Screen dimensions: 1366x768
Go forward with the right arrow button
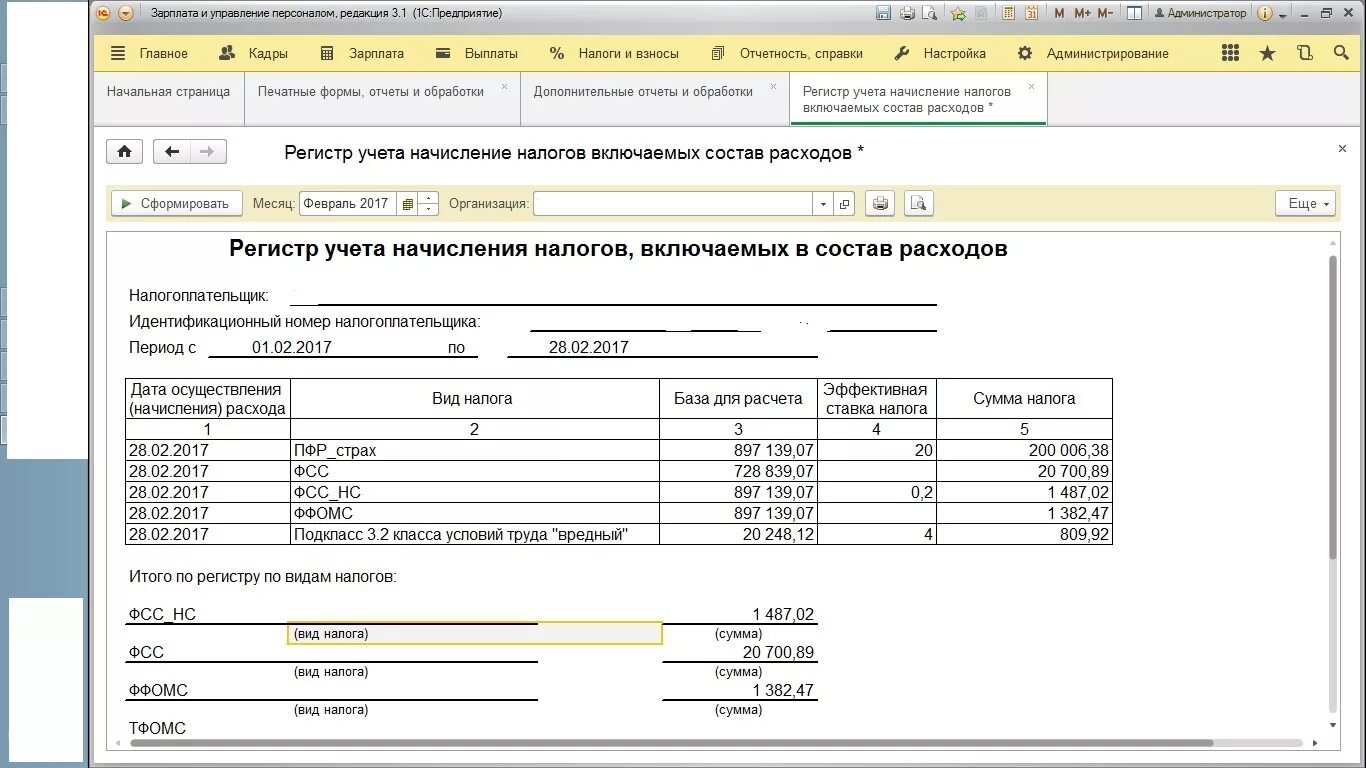(x=208, y=152)
